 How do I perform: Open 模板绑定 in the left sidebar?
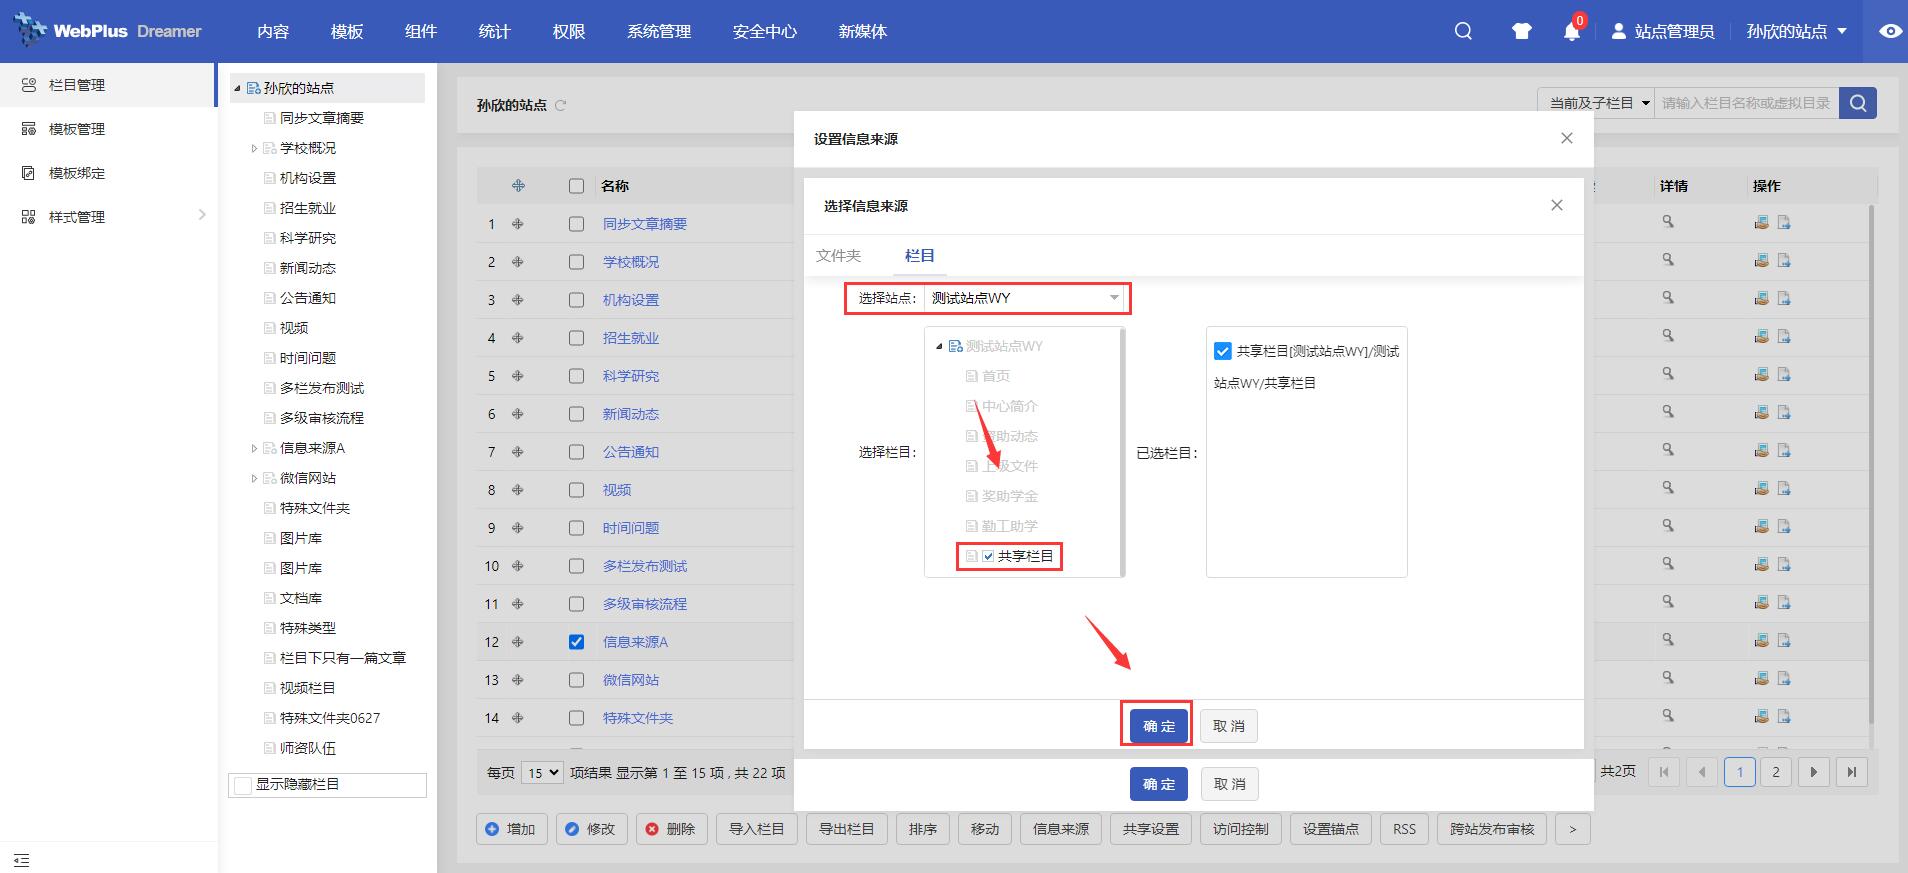click(108, 173)
